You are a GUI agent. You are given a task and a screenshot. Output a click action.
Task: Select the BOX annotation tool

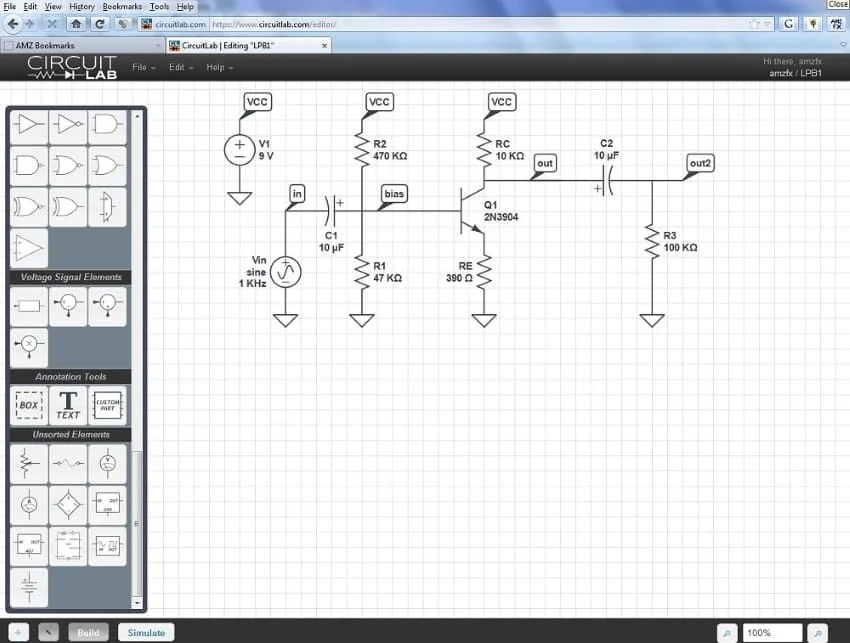click(28, 404)
